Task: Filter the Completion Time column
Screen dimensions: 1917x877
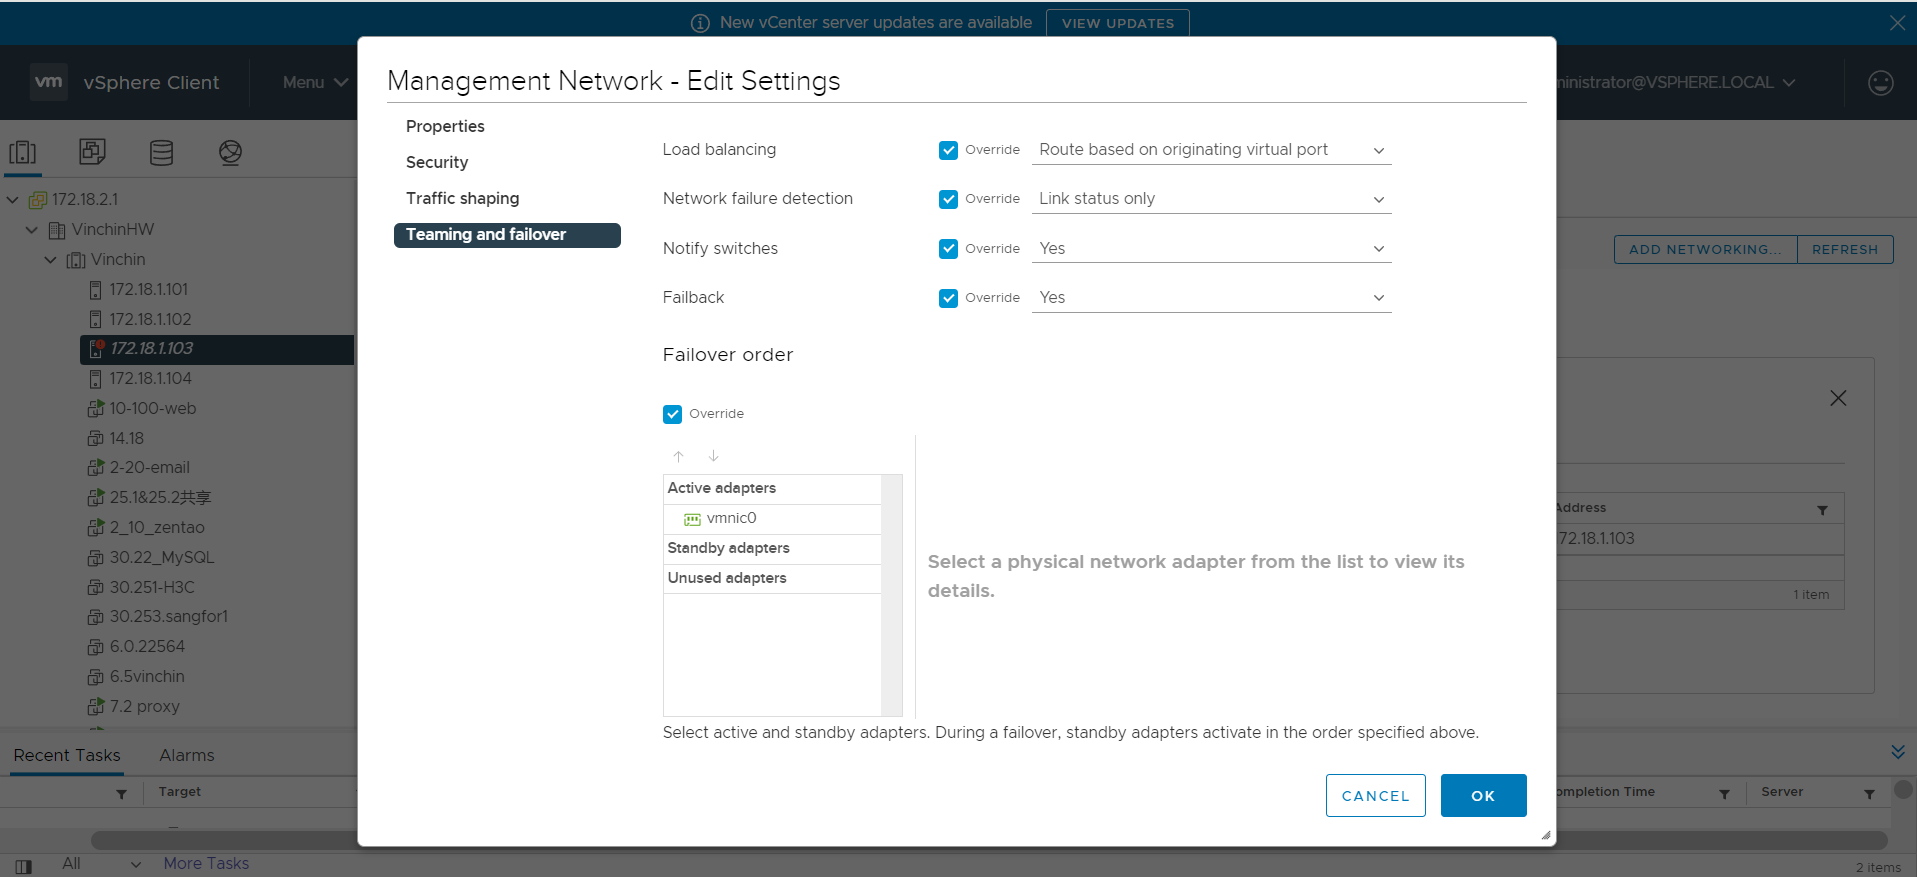Action: [x=1724, y=794]
